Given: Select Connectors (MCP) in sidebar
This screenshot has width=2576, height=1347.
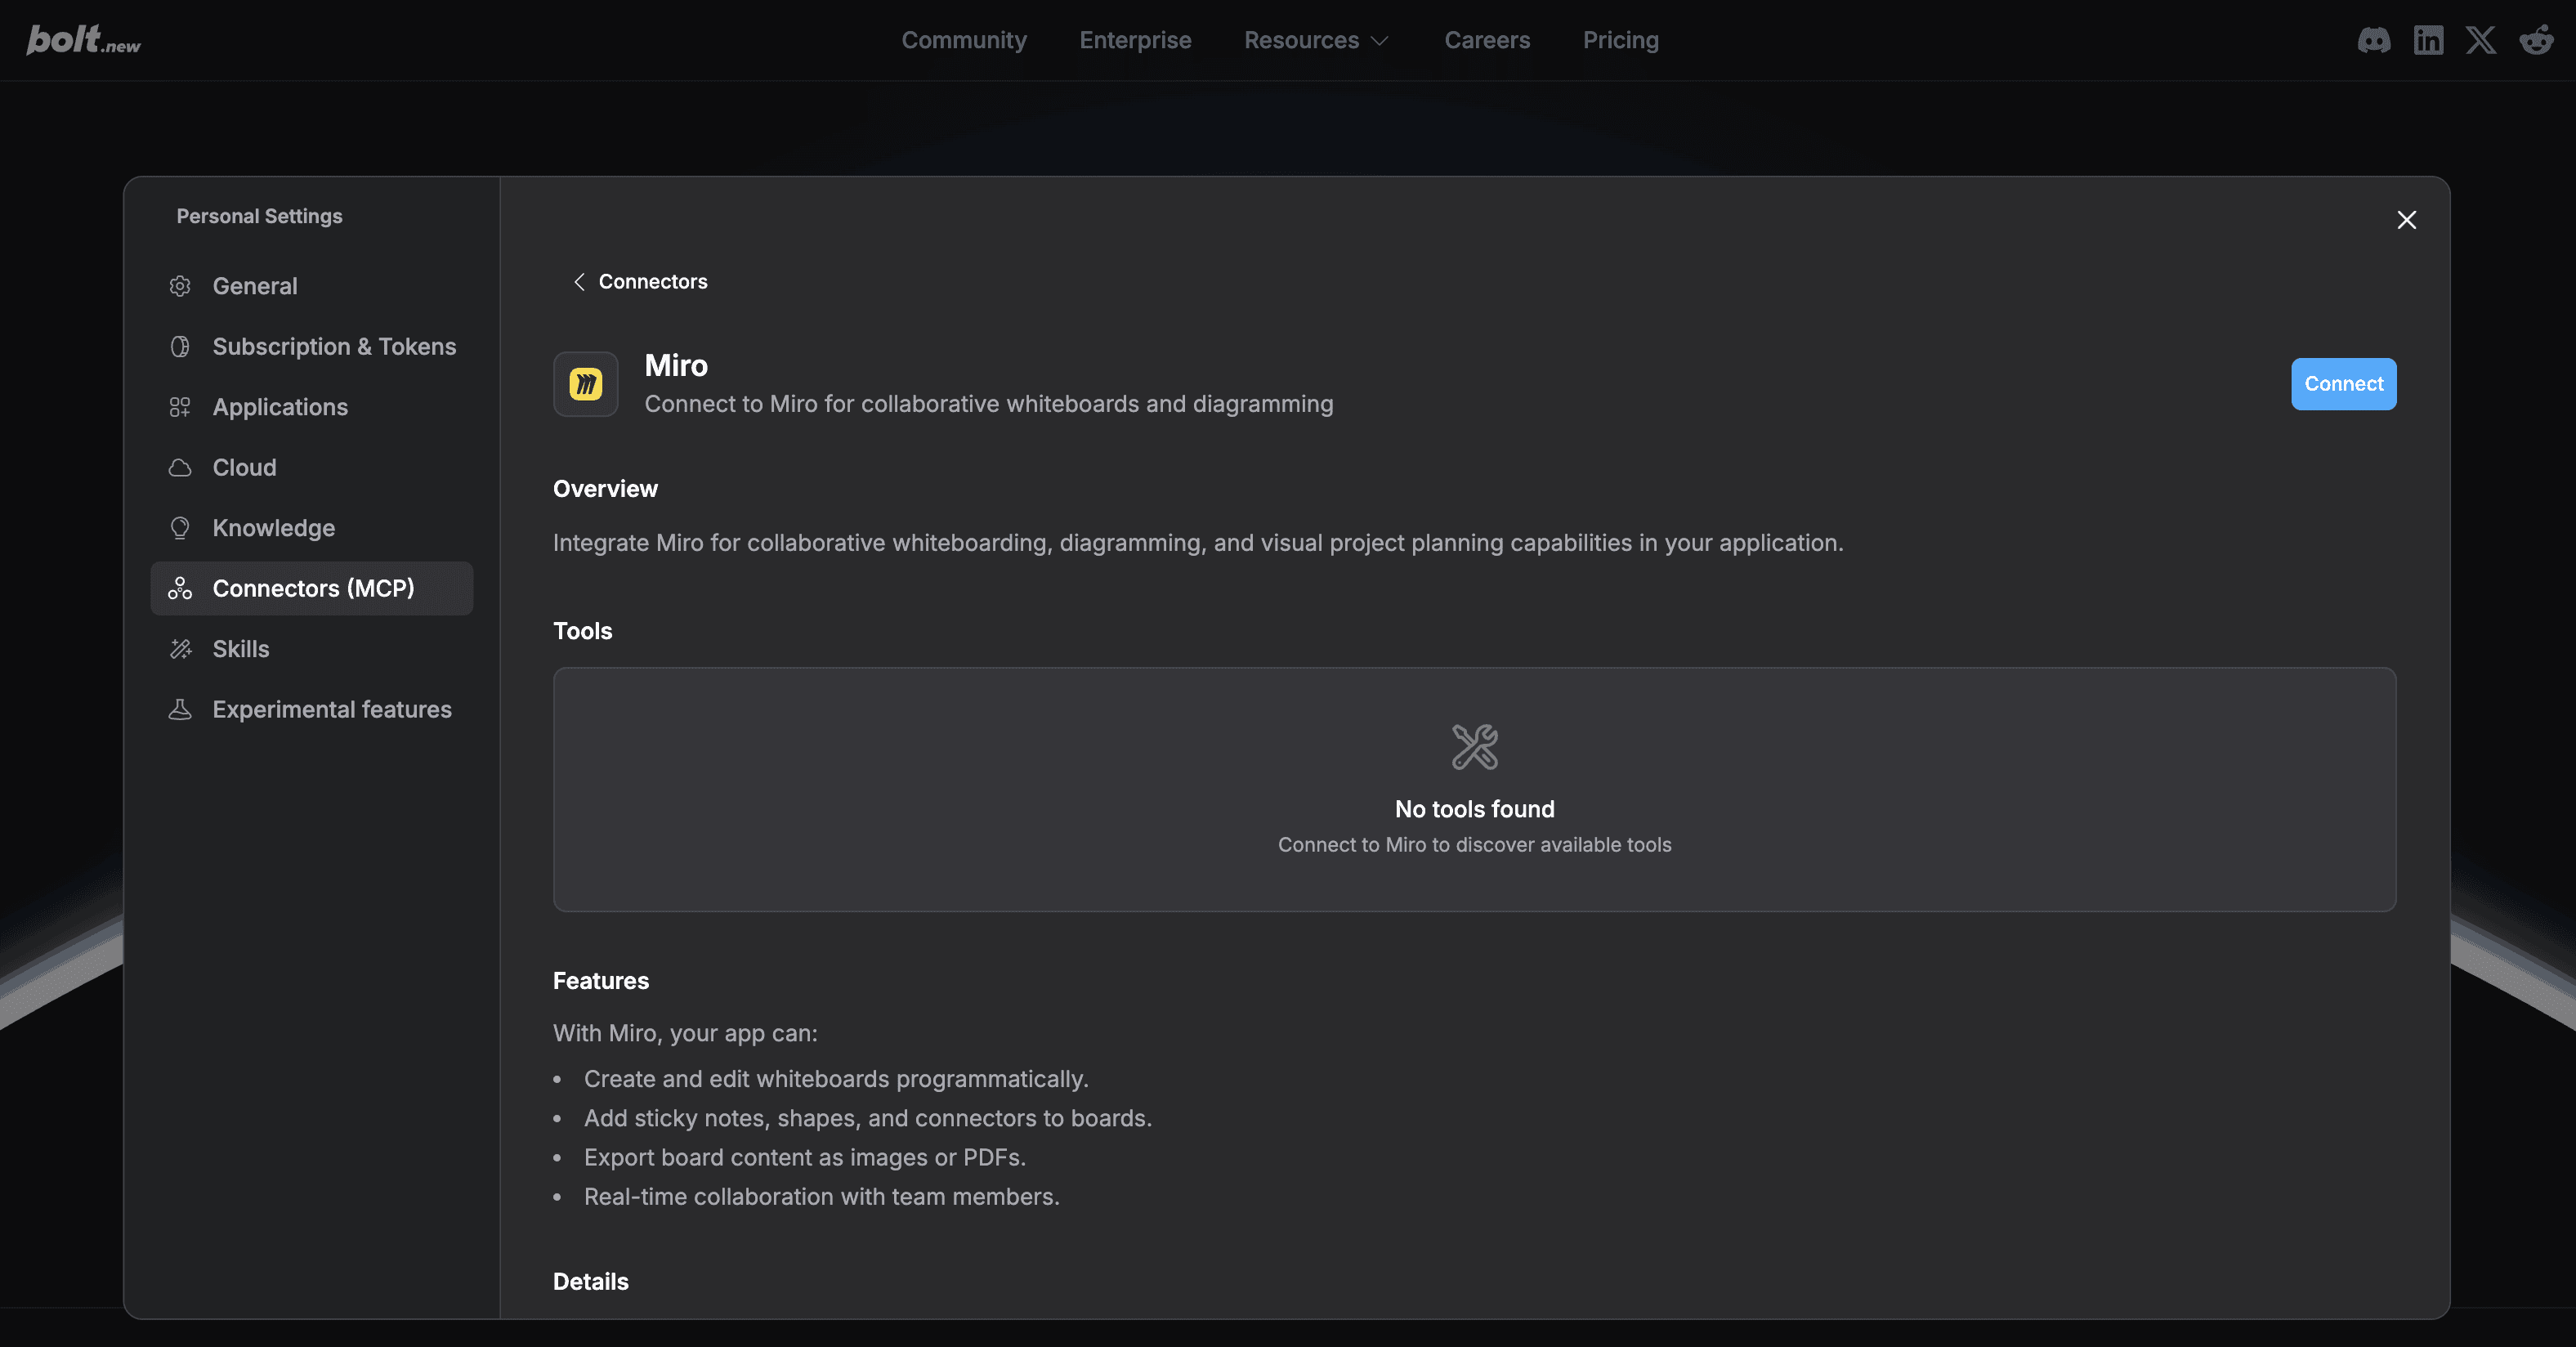Looking at the screenshot, I should (x=312, y=588).
